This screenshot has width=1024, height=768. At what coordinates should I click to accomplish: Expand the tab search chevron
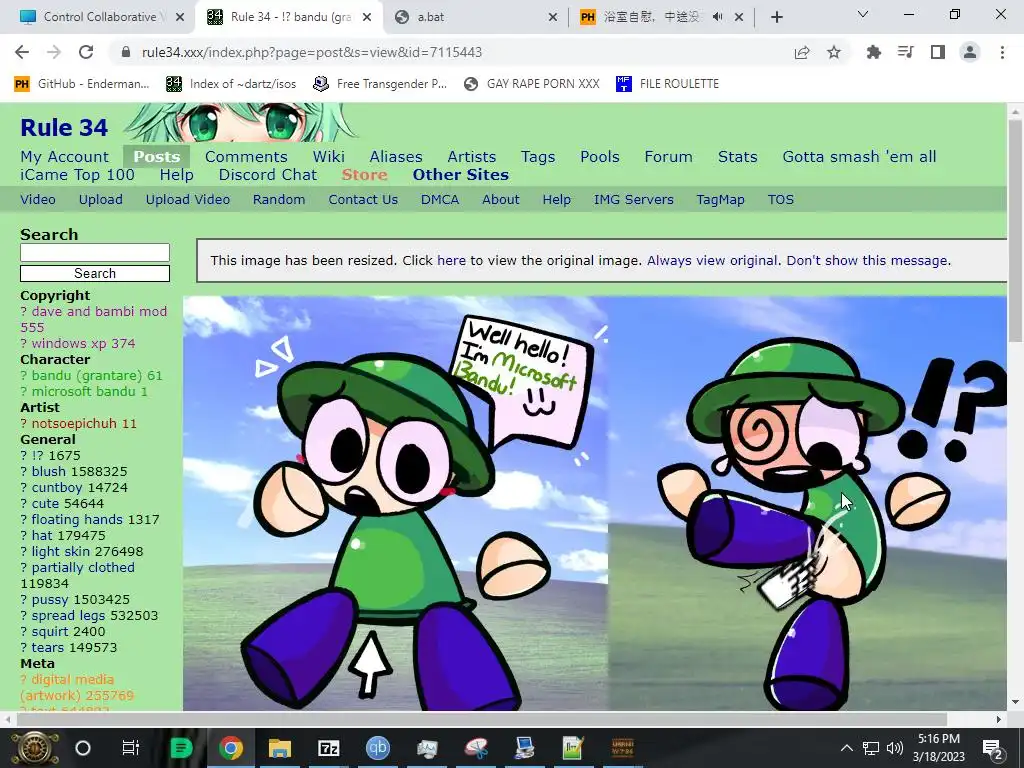tap(863, 14)
